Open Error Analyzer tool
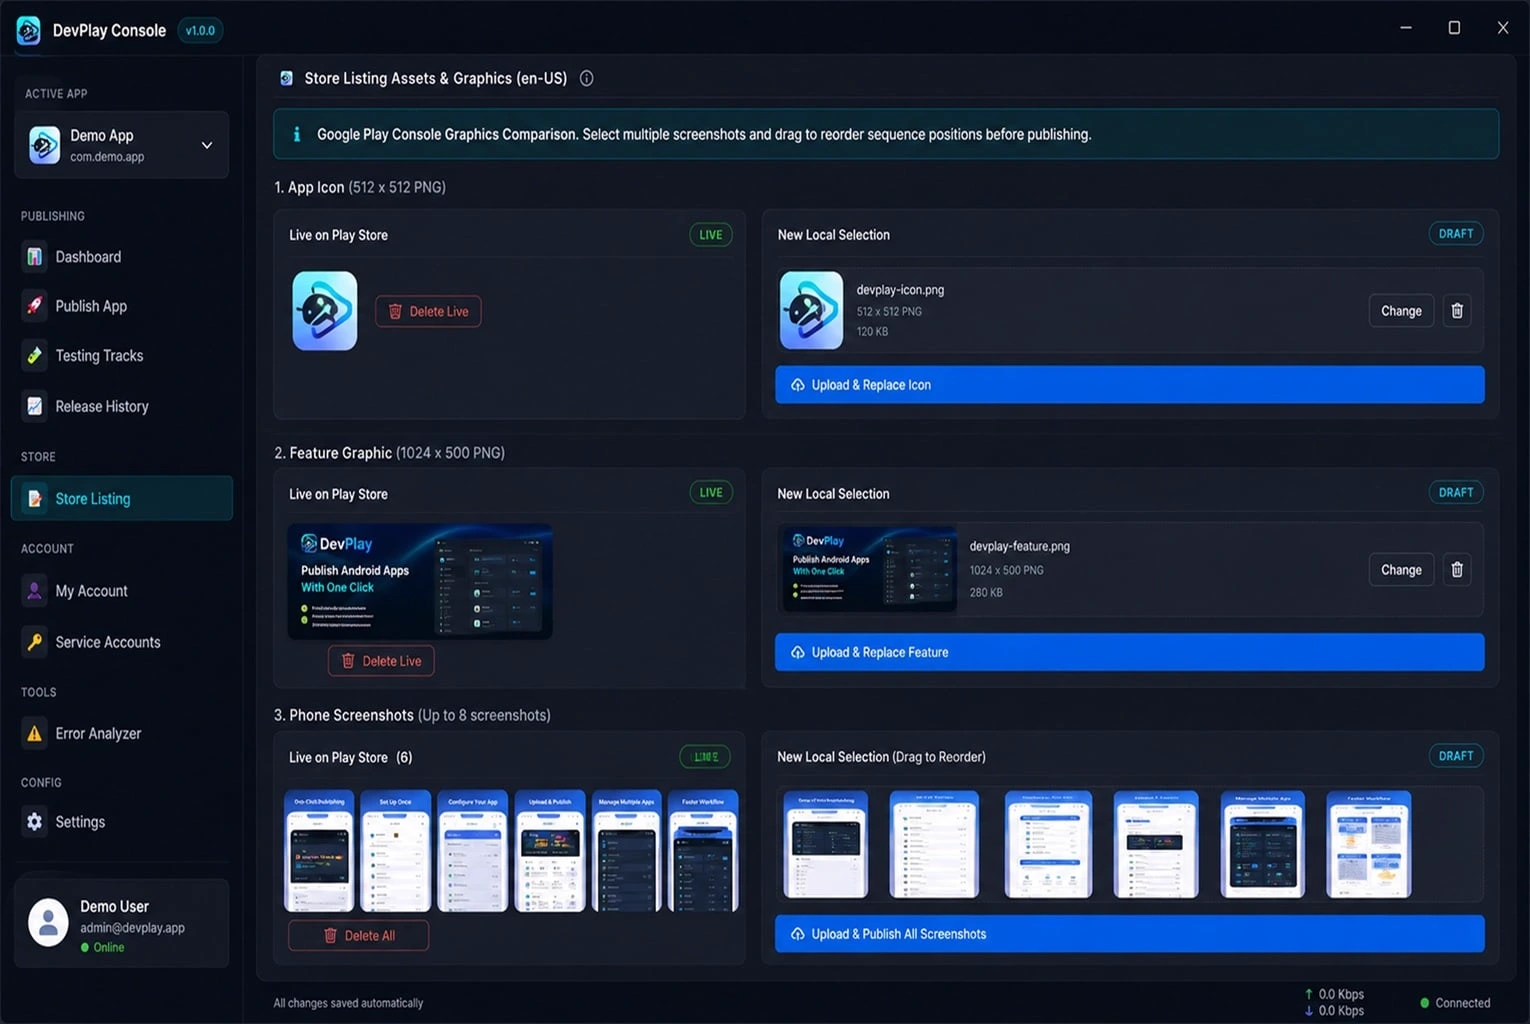1530x1024 pixels. pyautogui.click(x=121, y=733)
